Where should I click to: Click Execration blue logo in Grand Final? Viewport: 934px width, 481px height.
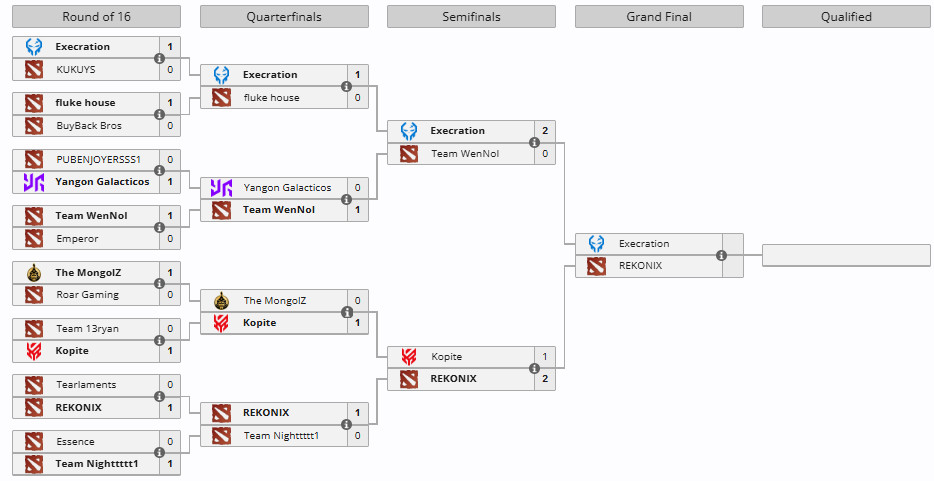click(596, 243)
